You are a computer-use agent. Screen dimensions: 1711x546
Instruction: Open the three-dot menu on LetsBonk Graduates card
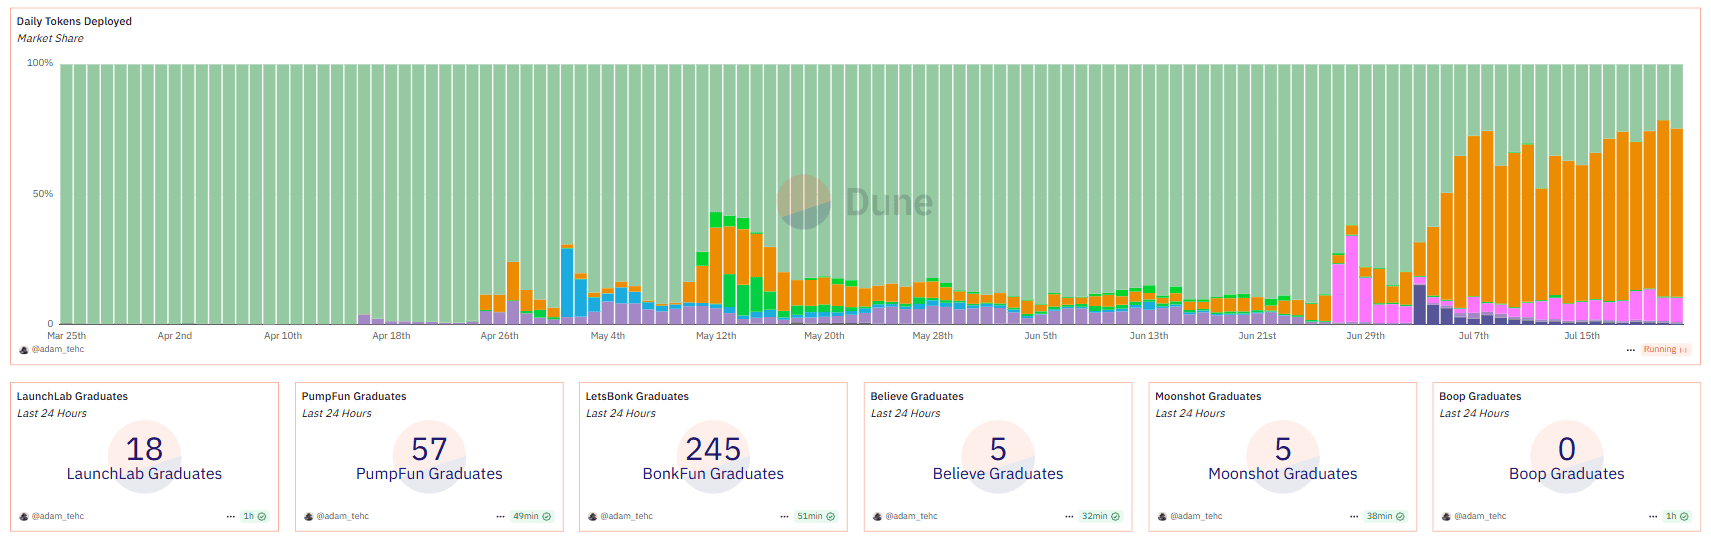(785, 517)
